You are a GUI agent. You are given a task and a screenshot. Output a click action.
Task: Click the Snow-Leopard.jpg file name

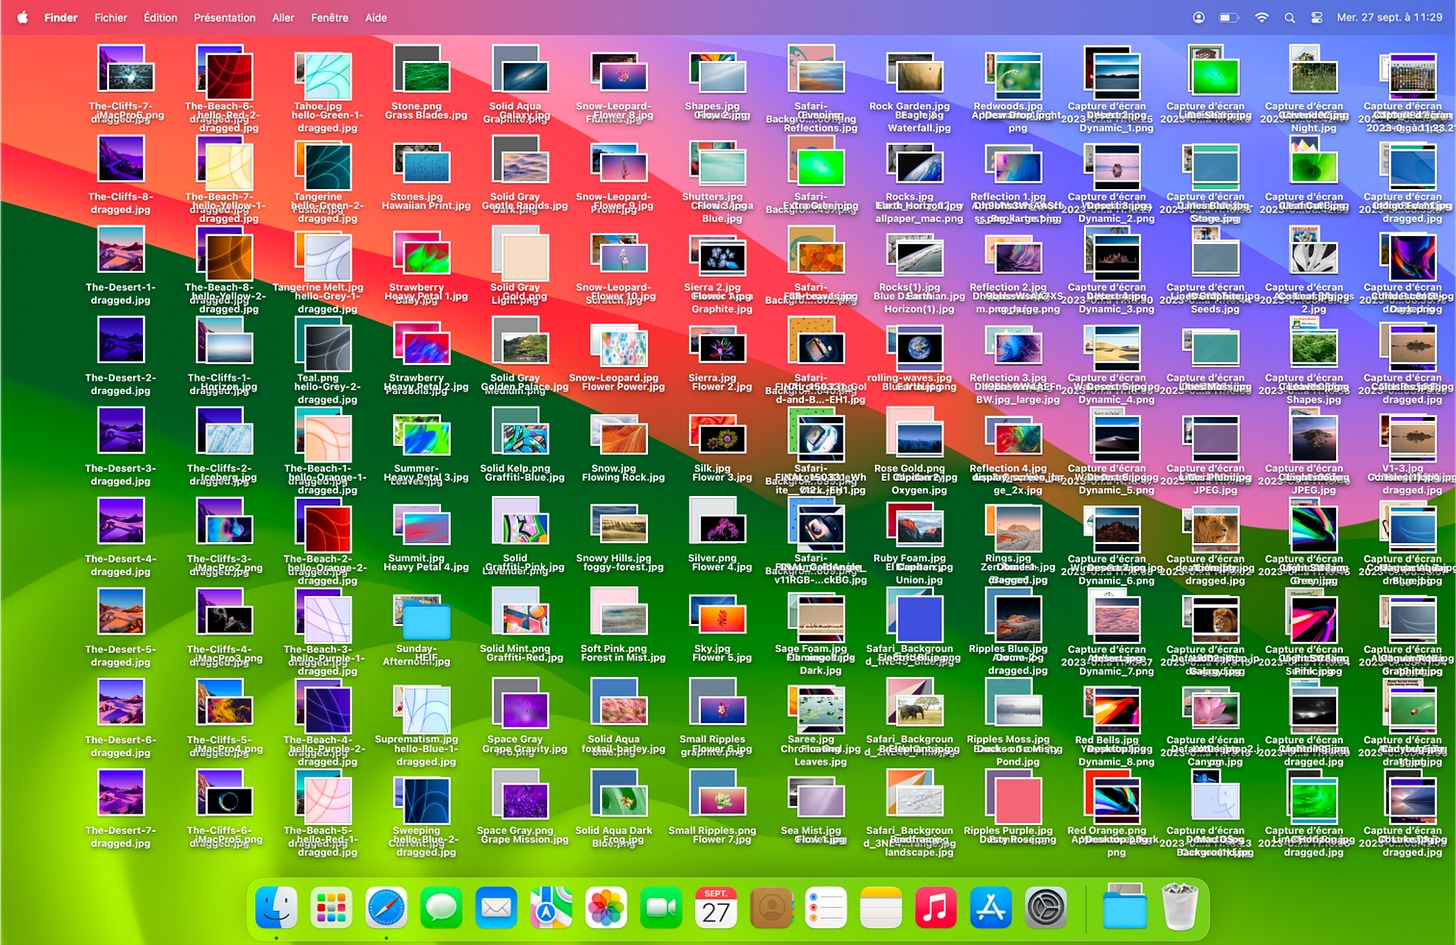[613, 378]
